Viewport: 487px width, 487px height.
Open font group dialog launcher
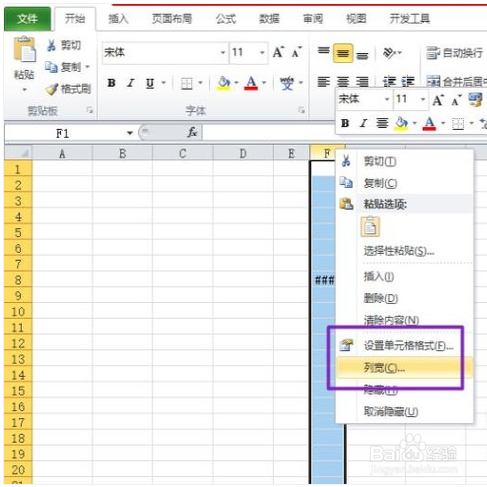coord(301,110)
